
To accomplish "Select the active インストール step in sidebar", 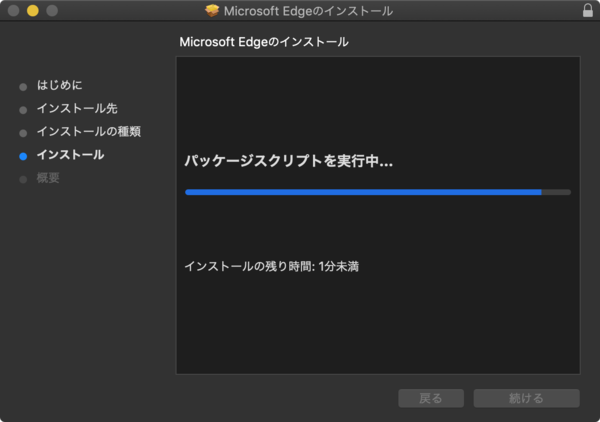I will (x=70, y=155).
